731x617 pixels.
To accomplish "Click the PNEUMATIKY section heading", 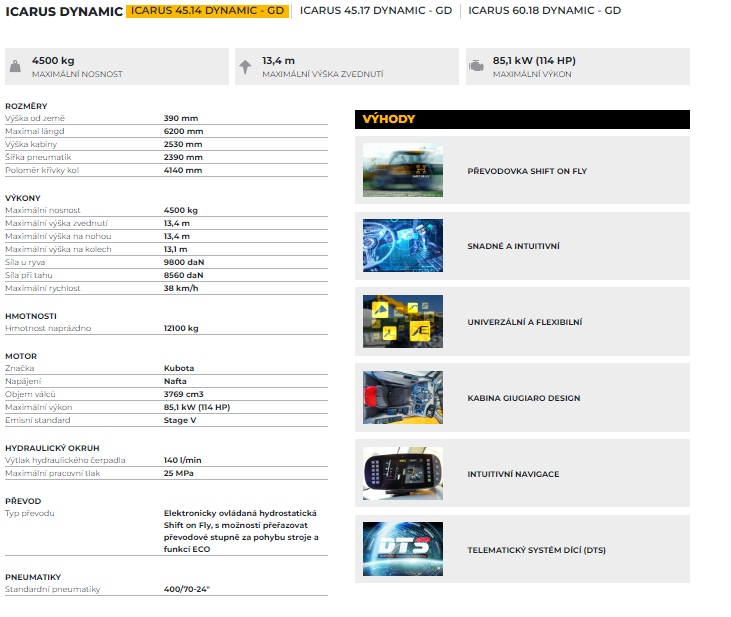I will 33,577.
